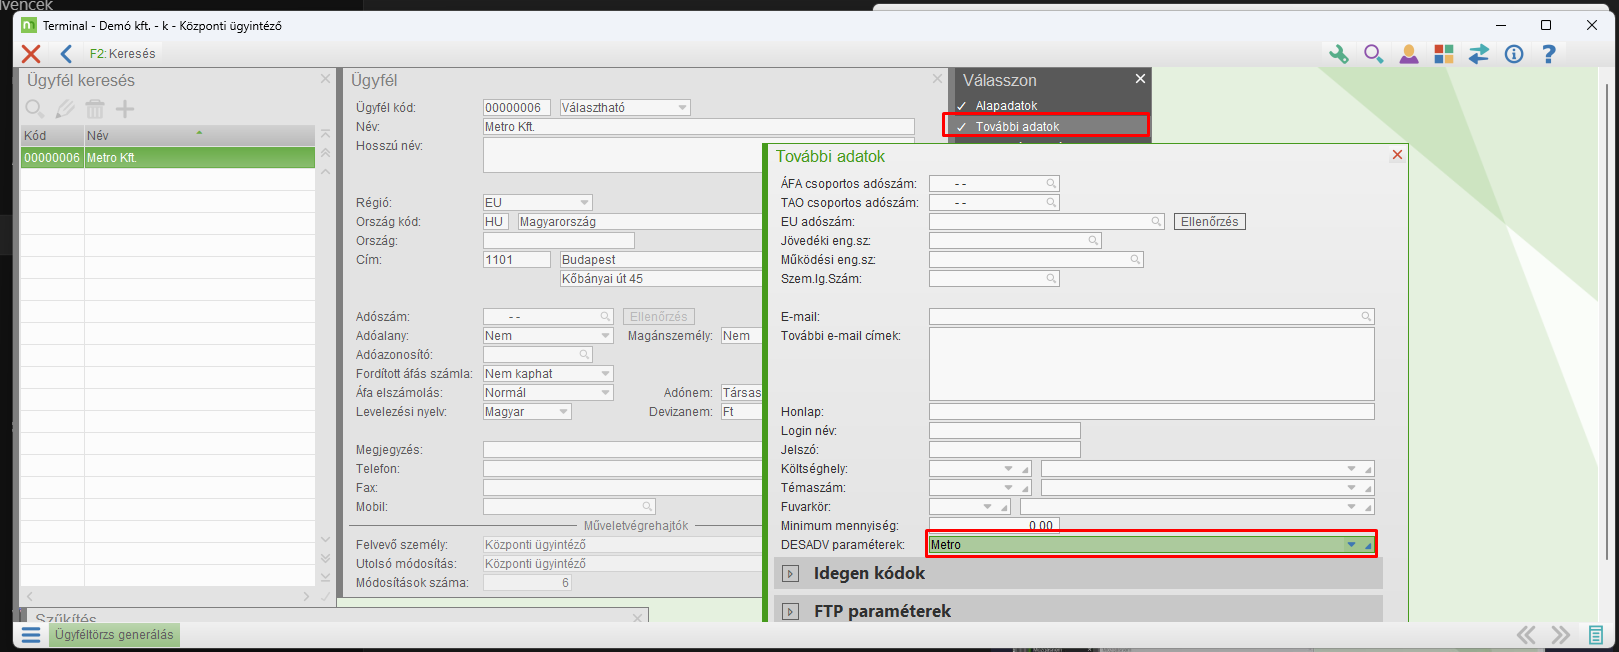Sort by the Kód column header

click(x=52, y=136)
